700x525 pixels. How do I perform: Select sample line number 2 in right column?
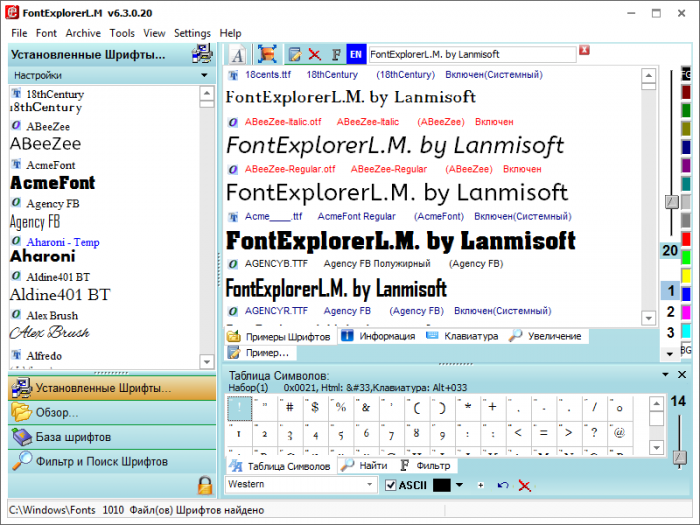pos(670,312)
